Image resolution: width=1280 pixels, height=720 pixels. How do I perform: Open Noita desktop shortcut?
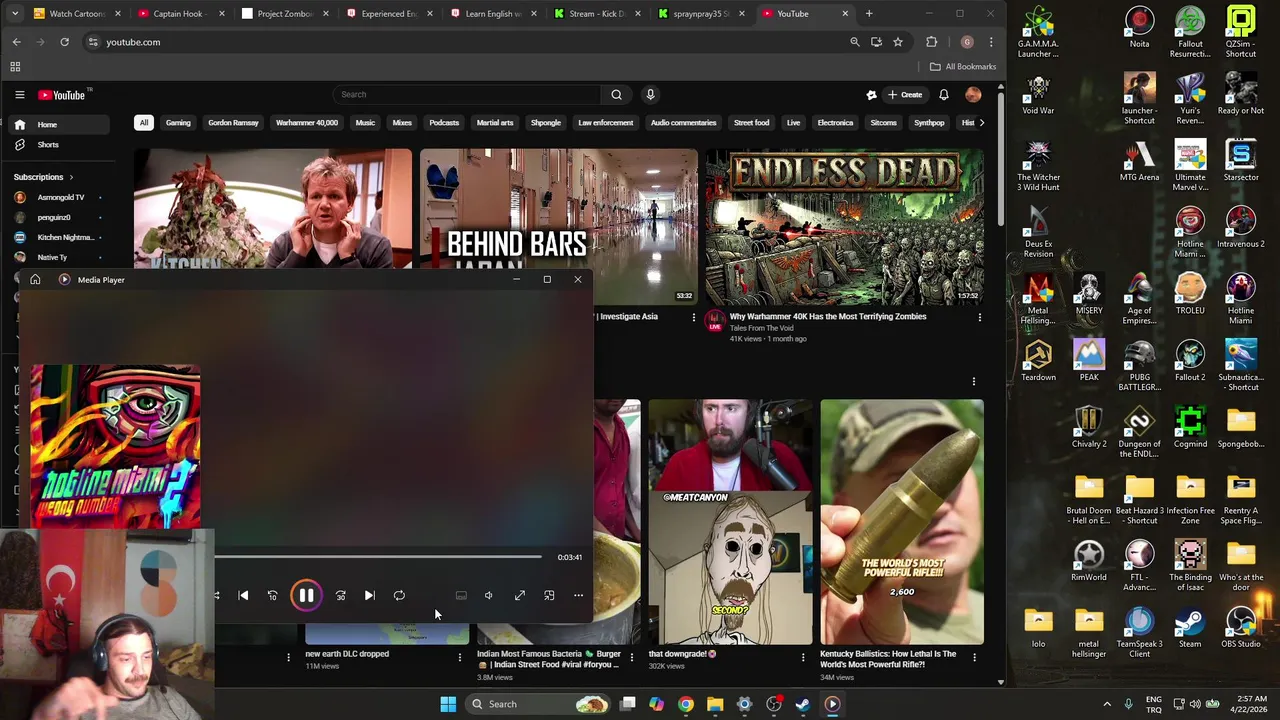click(x=1139, y=28)
